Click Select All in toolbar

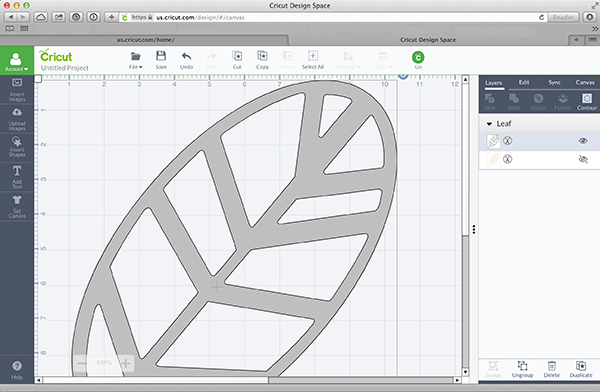coord(313,60)
